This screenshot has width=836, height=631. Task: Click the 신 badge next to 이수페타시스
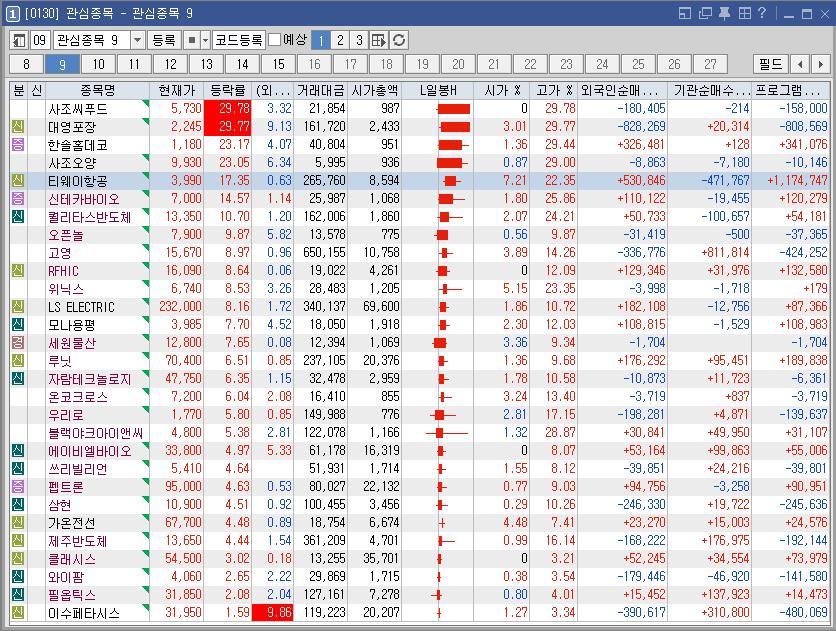pos(18,613)
